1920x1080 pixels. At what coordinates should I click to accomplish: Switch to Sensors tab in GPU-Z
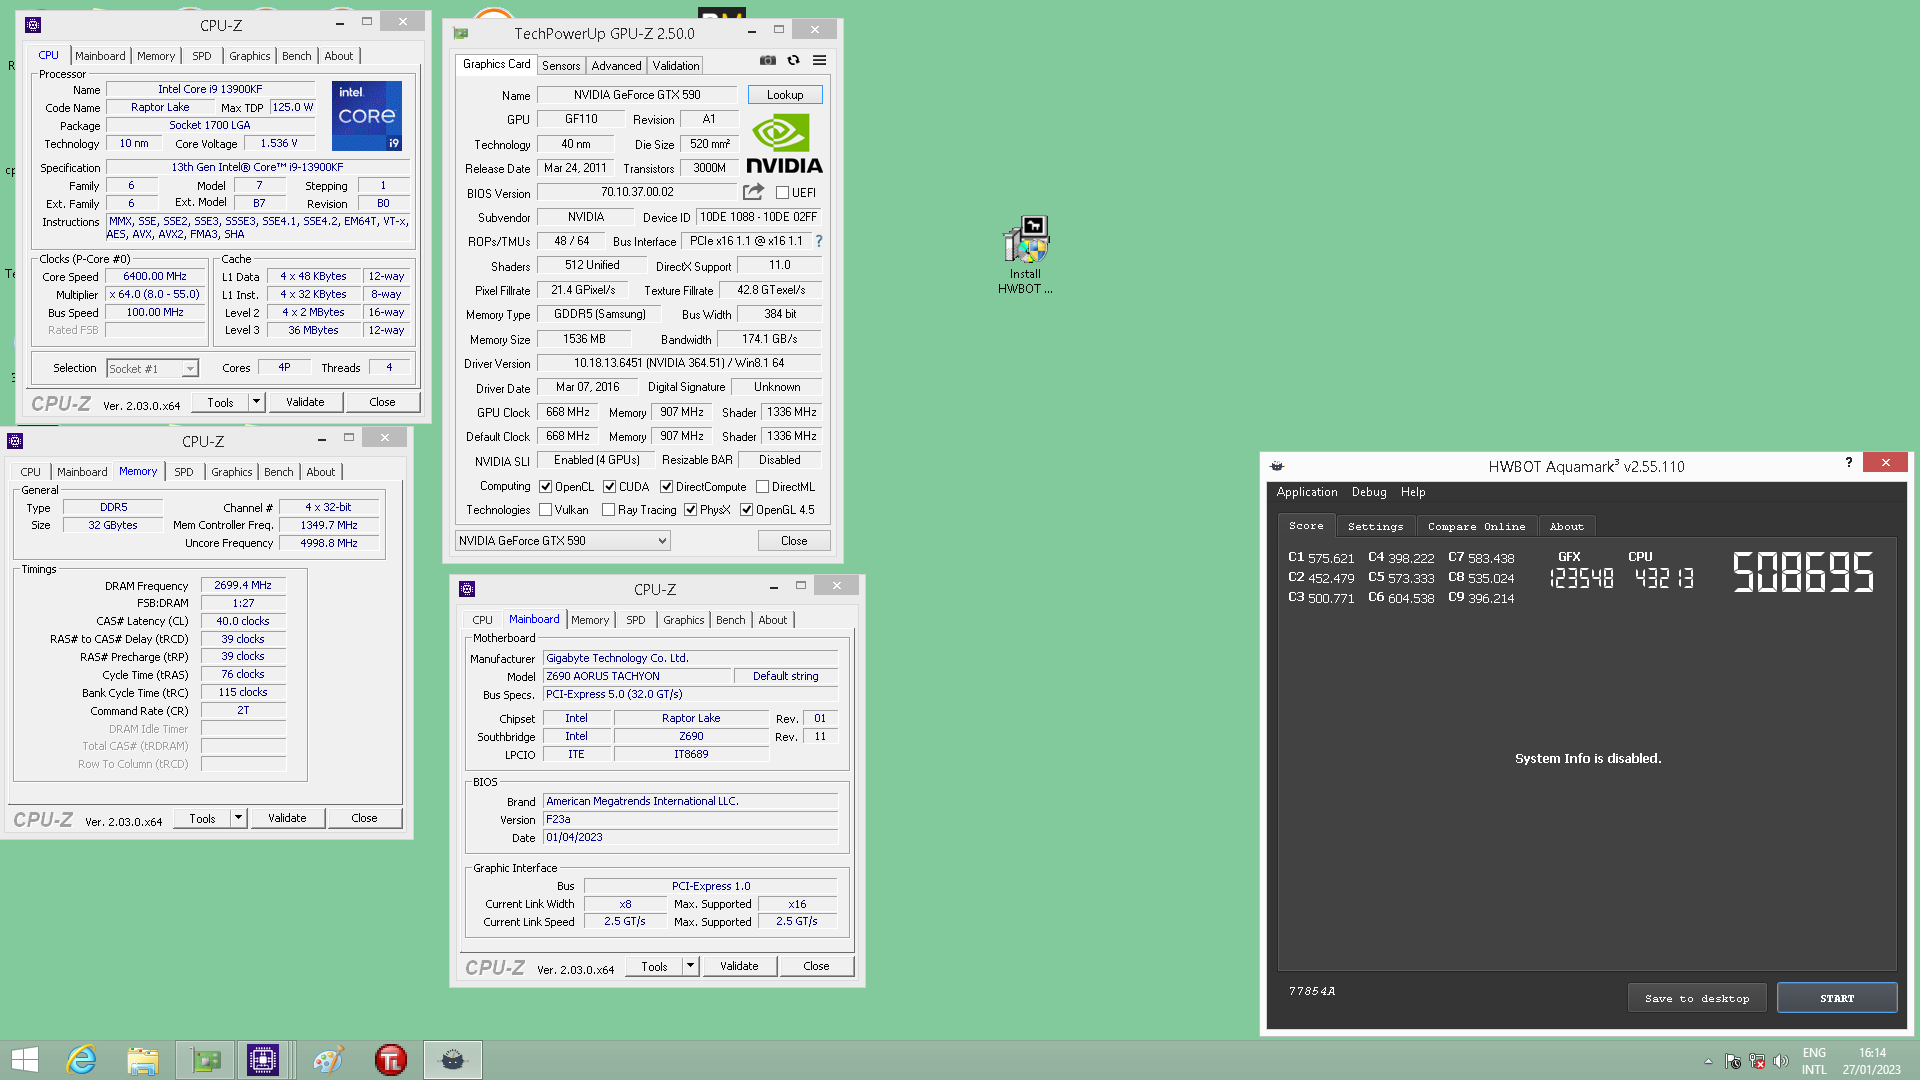pyautogui.click(x=561, y=66)
